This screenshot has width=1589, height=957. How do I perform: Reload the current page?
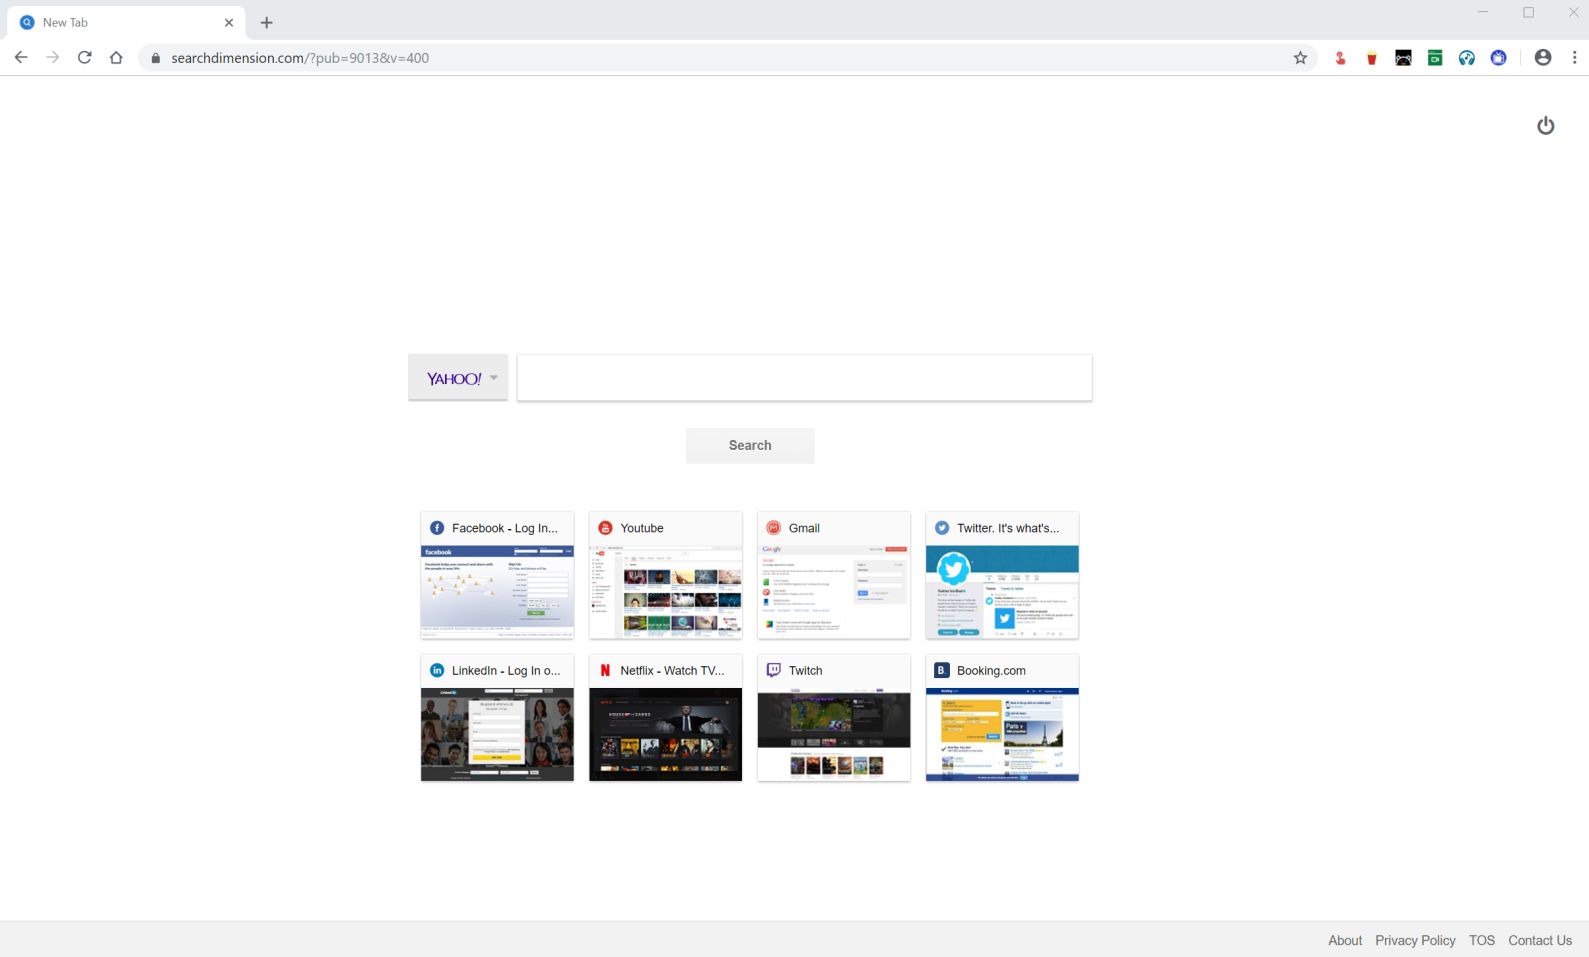click(x=85, y=58)
